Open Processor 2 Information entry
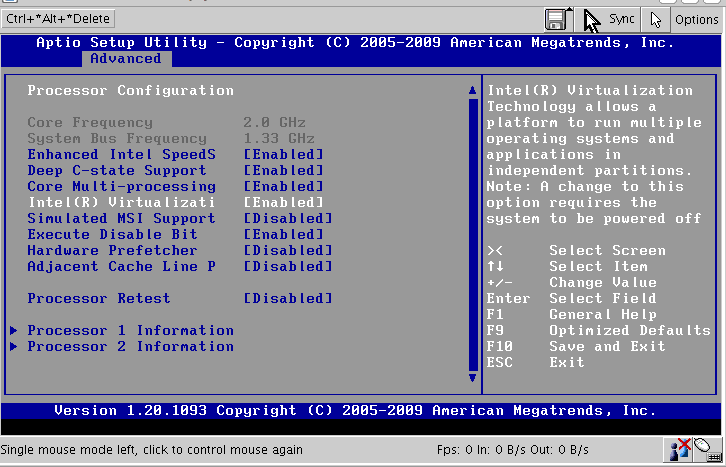The width and height of the screenshot is (726, 467). 131,346
